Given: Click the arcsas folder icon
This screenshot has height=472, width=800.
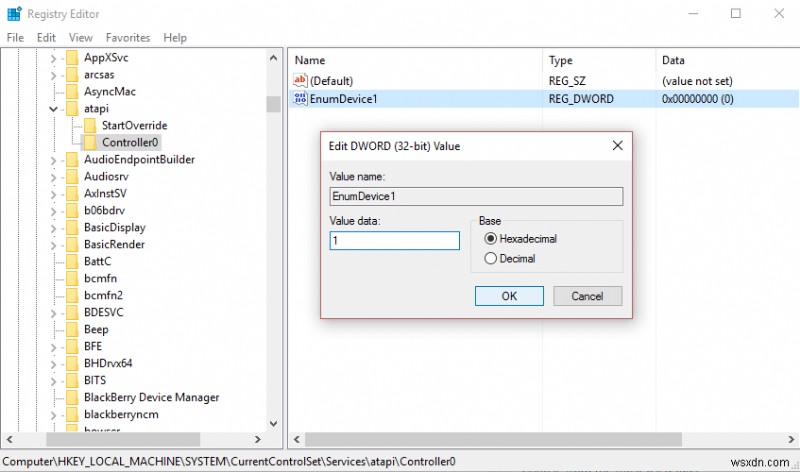Looking at the screenshot, I should point(72,74).
